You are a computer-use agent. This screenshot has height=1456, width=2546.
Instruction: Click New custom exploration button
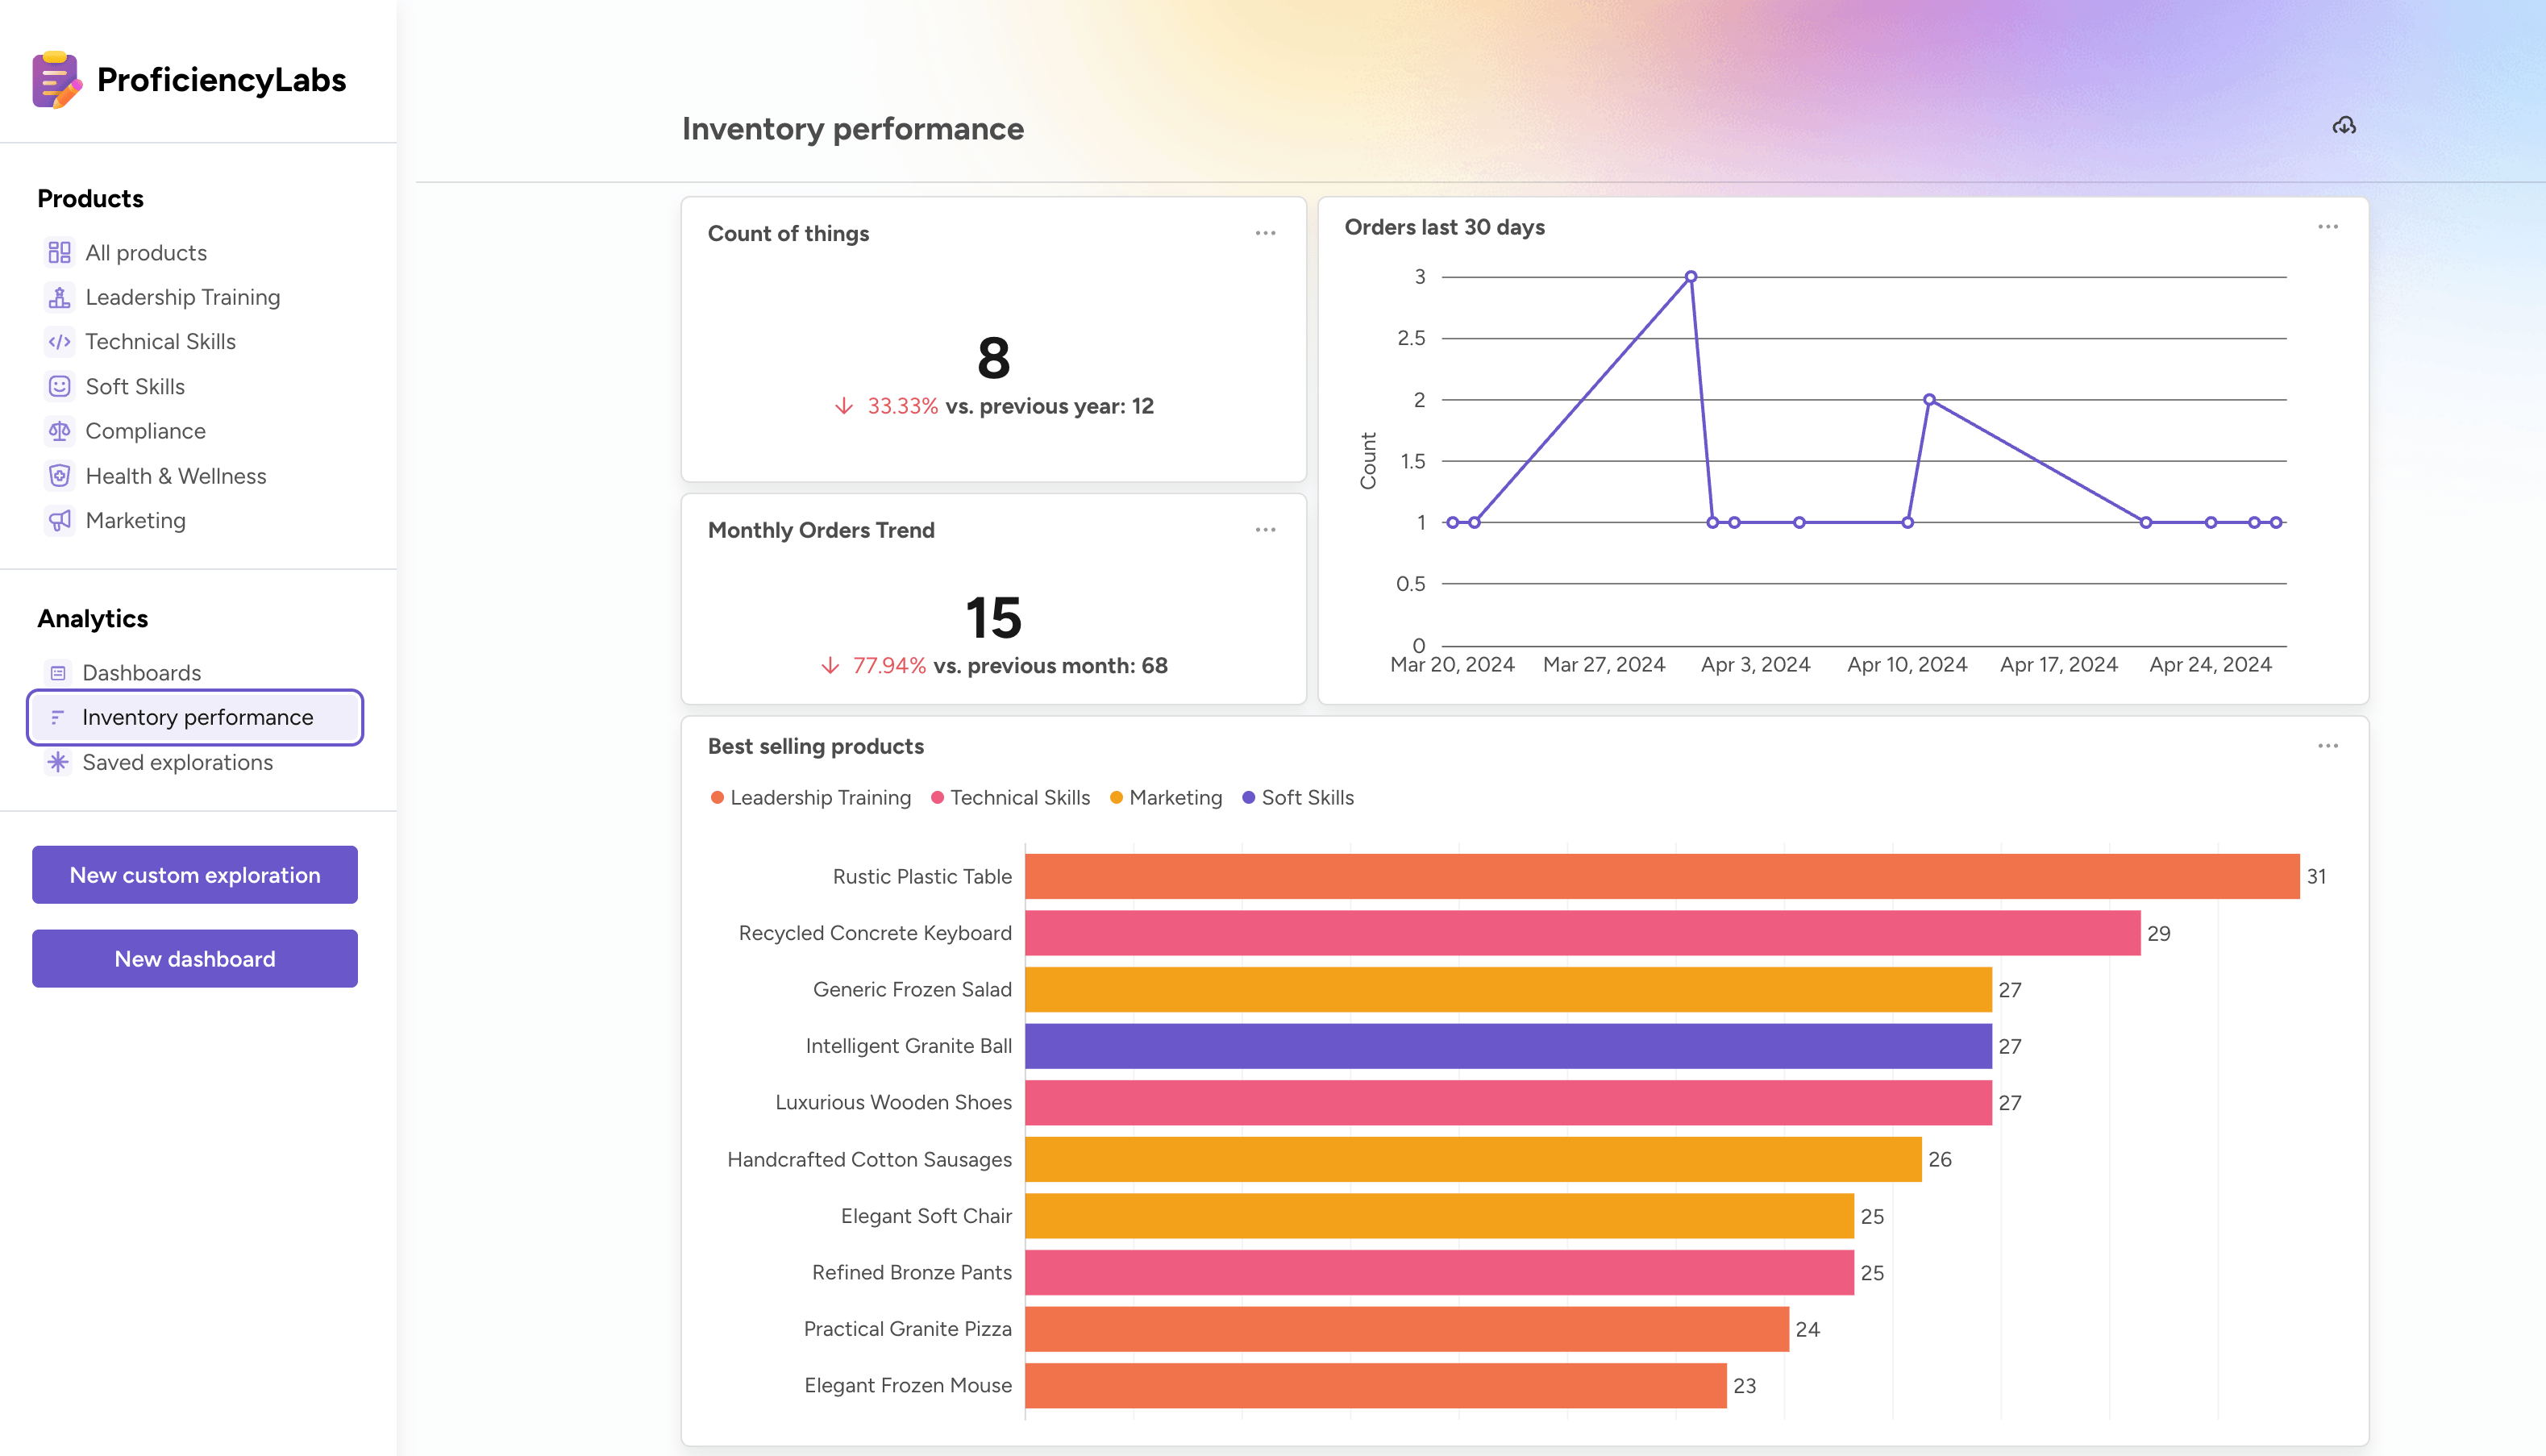pos(195,875)
